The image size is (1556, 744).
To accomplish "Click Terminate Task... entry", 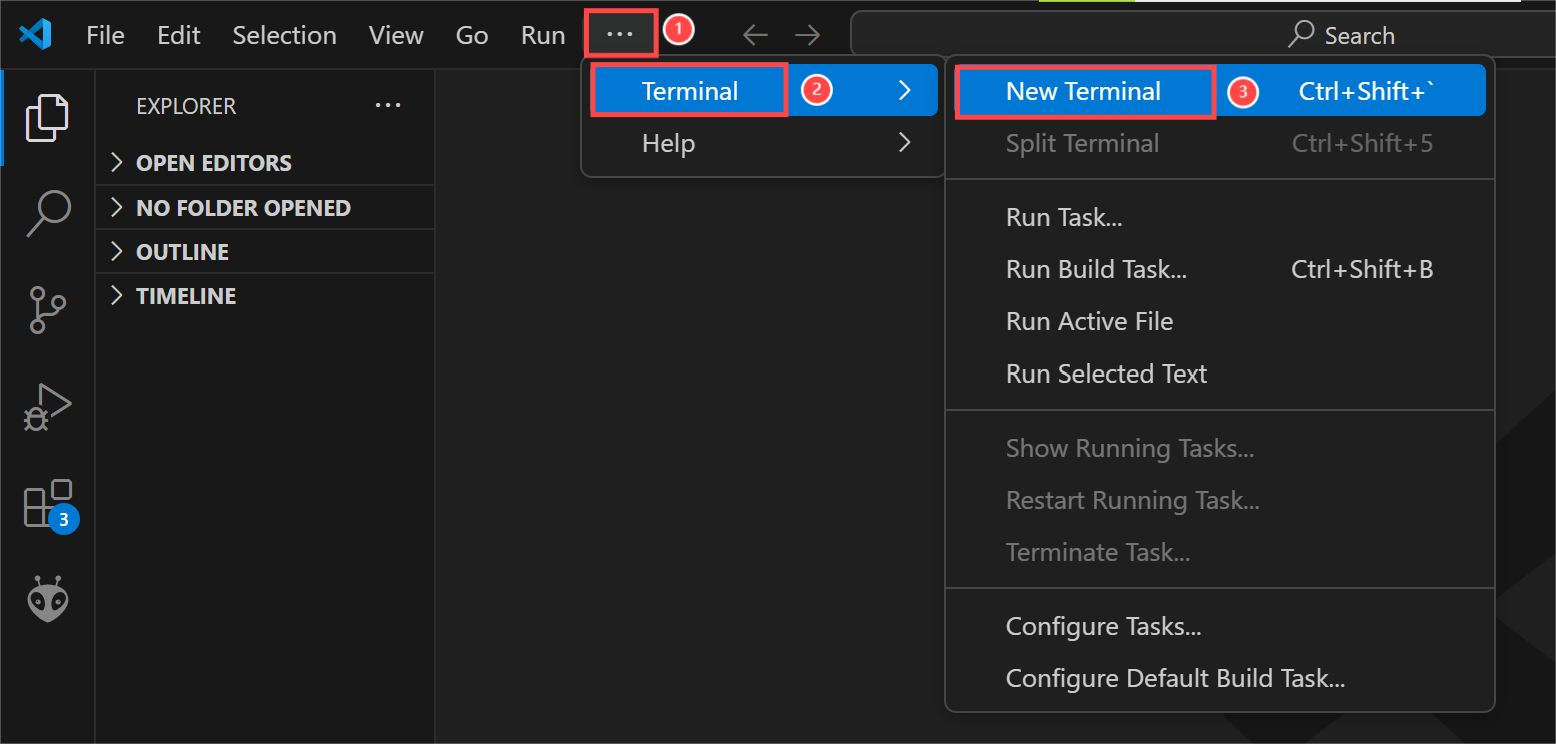I will [x=1220, y=552].
